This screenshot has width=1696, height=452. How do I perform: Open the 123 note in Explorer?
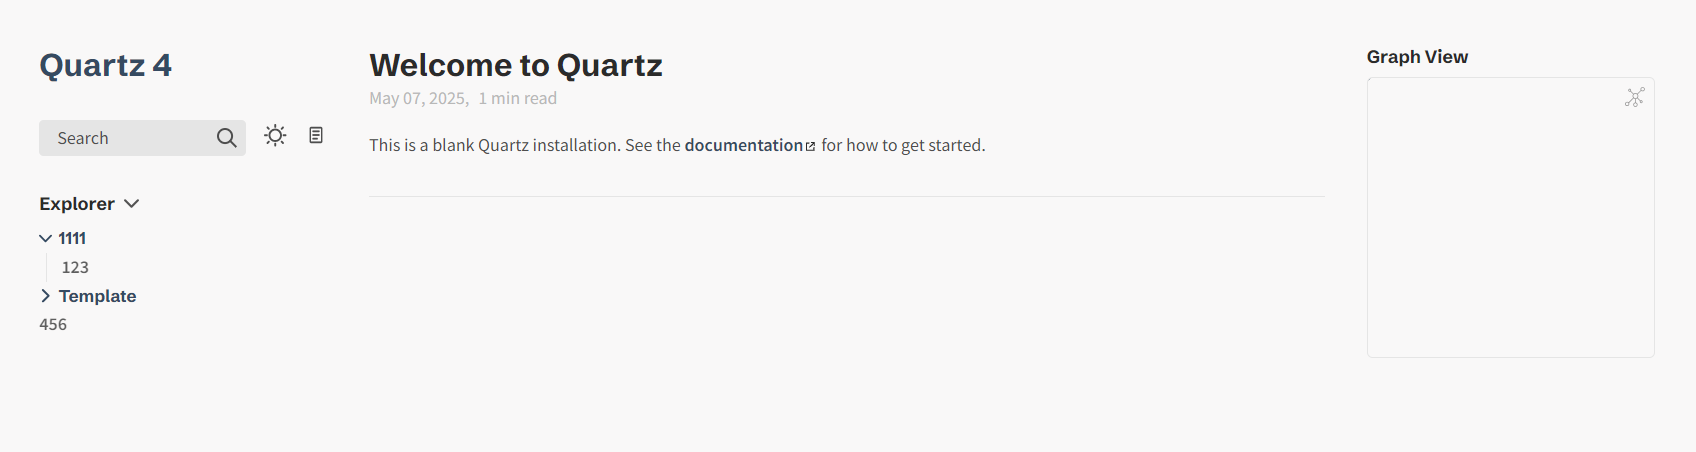[75, 267]
